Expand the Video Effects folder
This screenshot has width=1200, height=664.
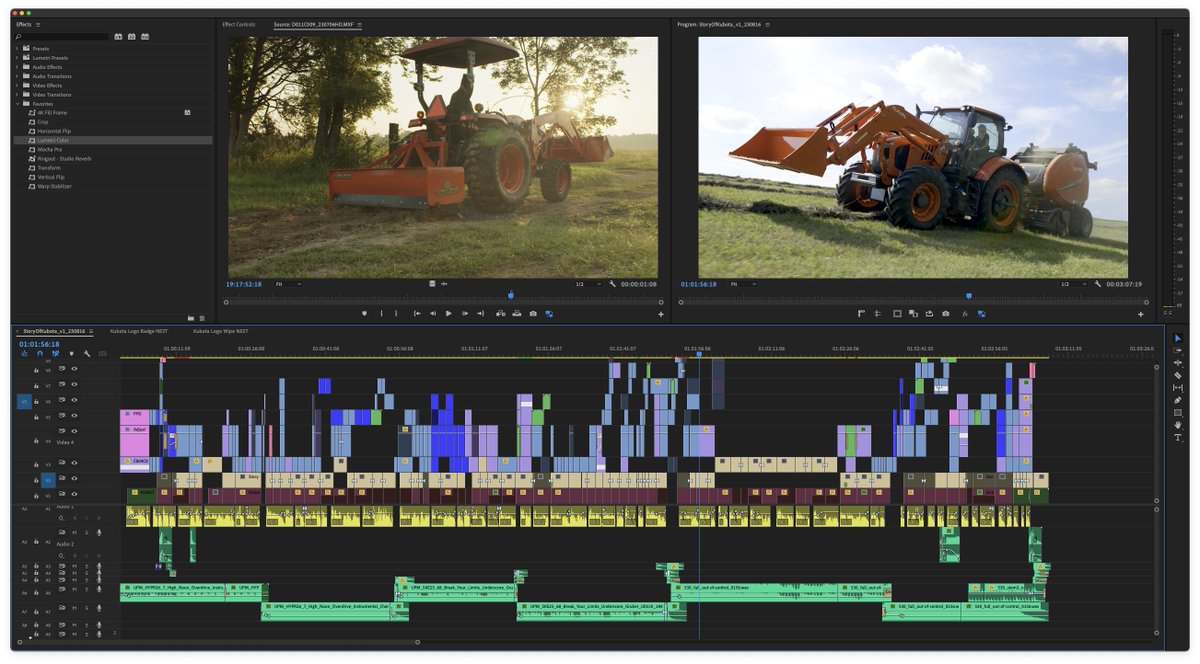coord(17,85)
